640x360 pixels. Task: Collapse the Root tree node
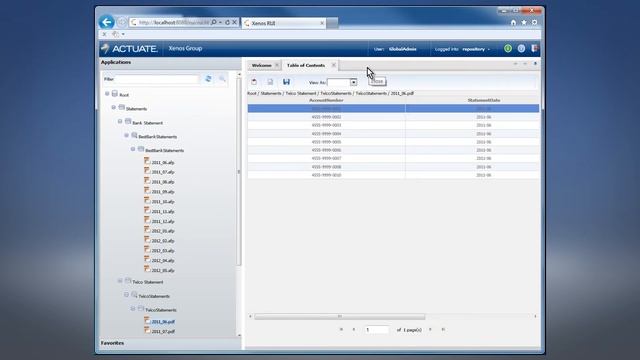click(107, 94)
